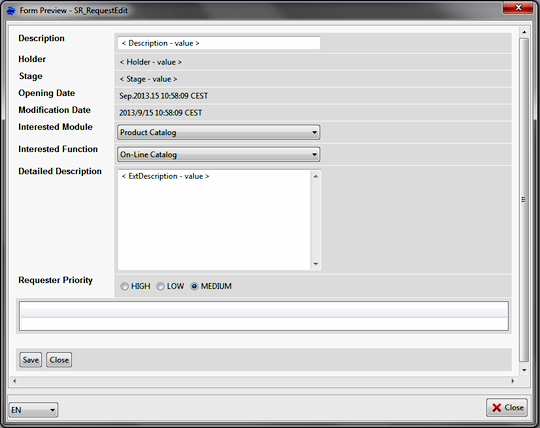Click the vertical scrollbar up arrow
This screenshot has height=428, width=540.
(524, 32)
